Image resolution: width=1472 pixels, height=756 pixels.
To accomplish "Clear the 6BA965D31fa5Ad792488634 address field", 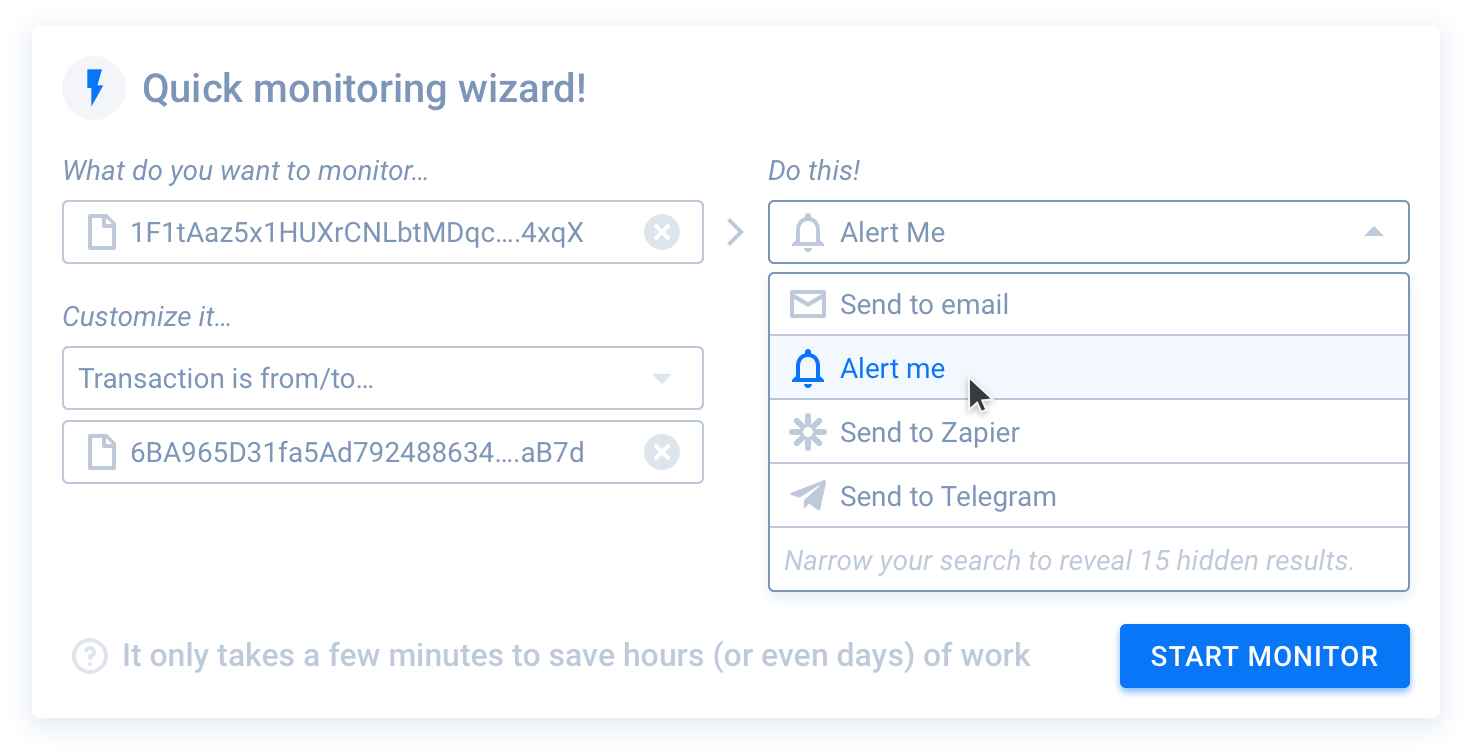I will (660, 453).
